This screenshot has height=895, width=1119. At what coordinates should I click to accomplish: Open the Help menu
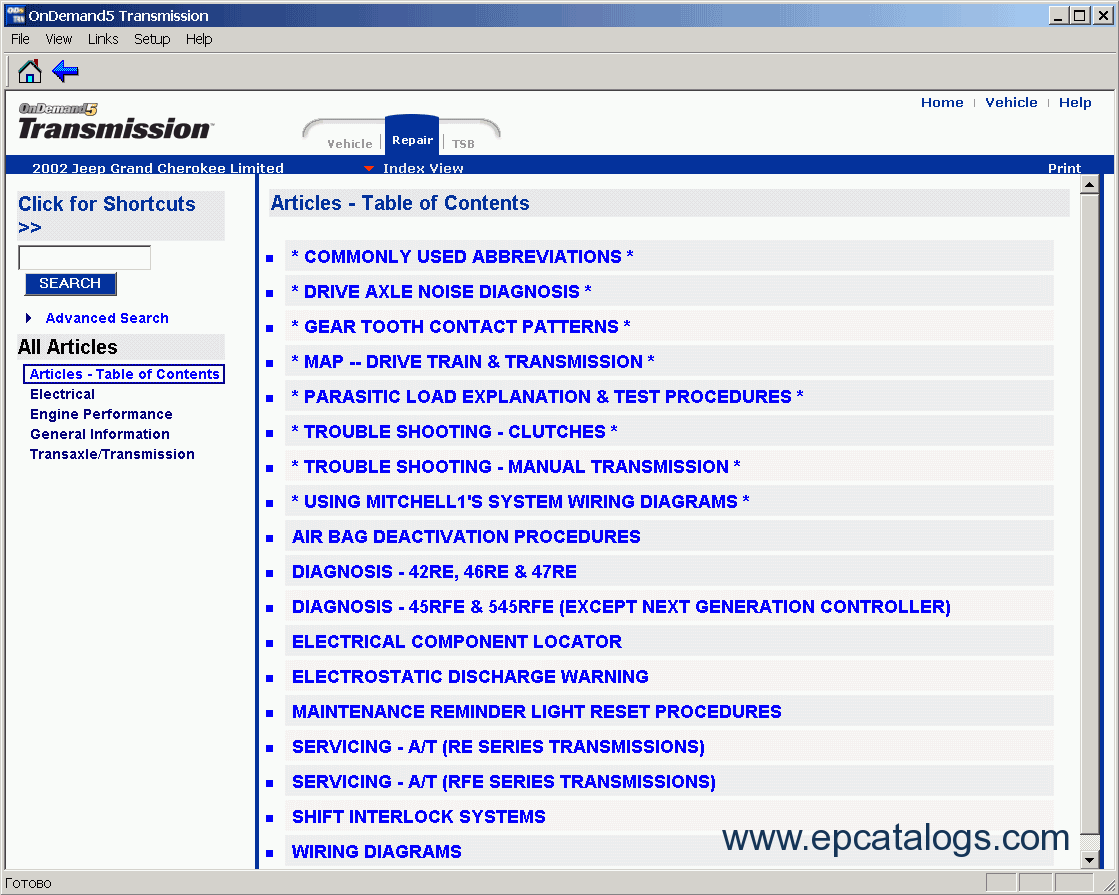click(x=199, y=39)
